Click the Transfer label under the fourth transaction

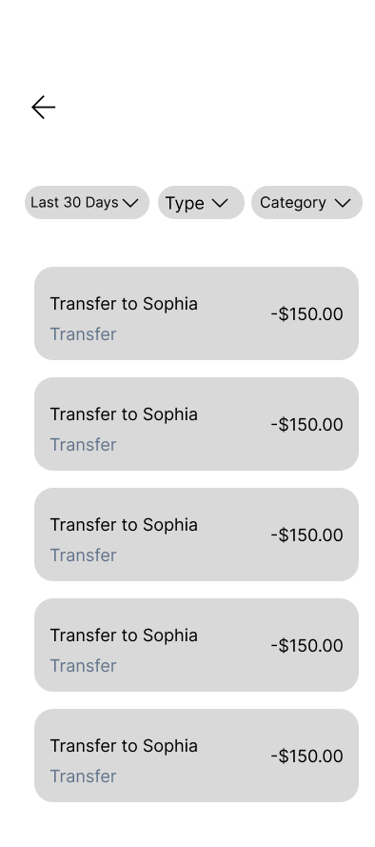pos(83,666)
